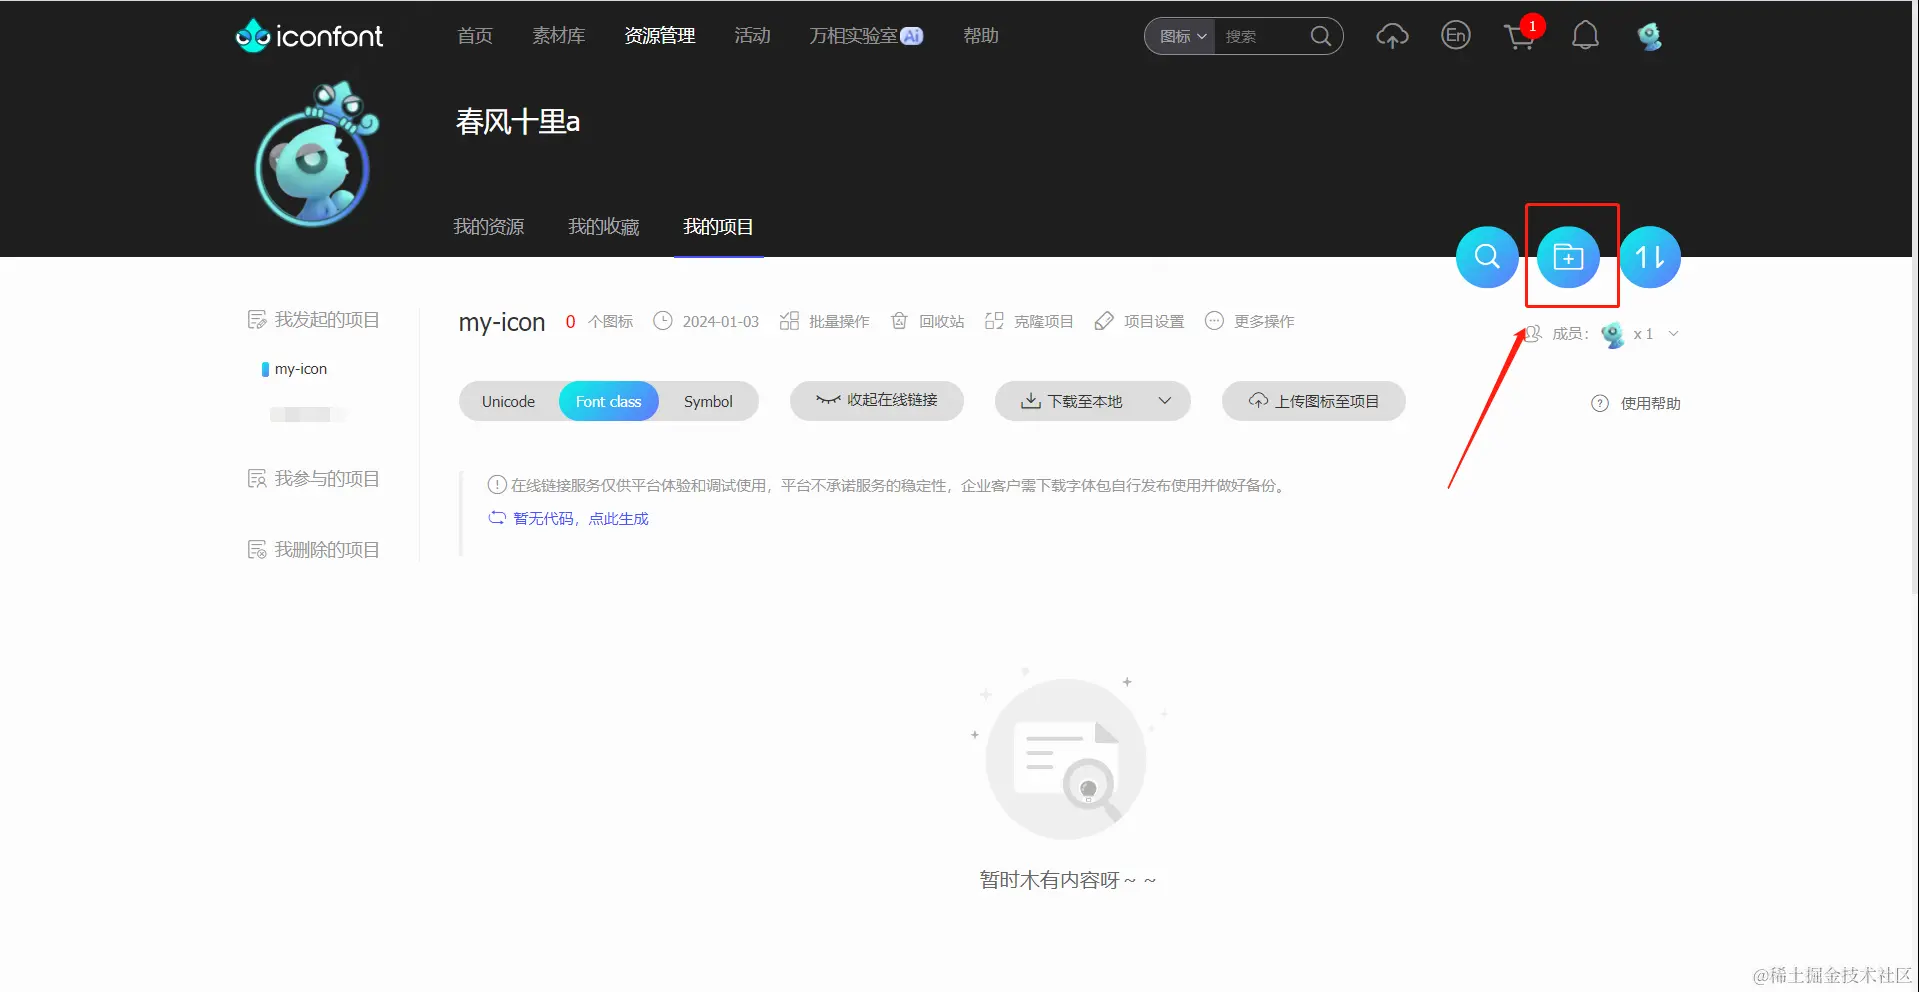1919x992 pixels.
Task: Open the 图标 search category dropdown
Action: 1180,36
